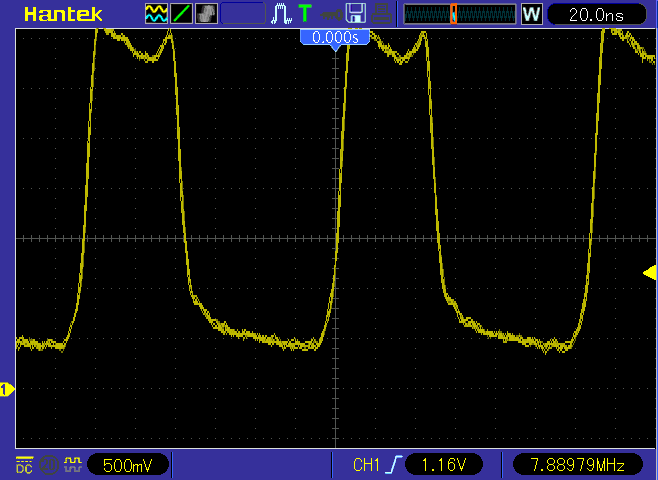Click the gray persistence waveform icon
This screenshot has width=658, height=480.
(x=206, y=13)
